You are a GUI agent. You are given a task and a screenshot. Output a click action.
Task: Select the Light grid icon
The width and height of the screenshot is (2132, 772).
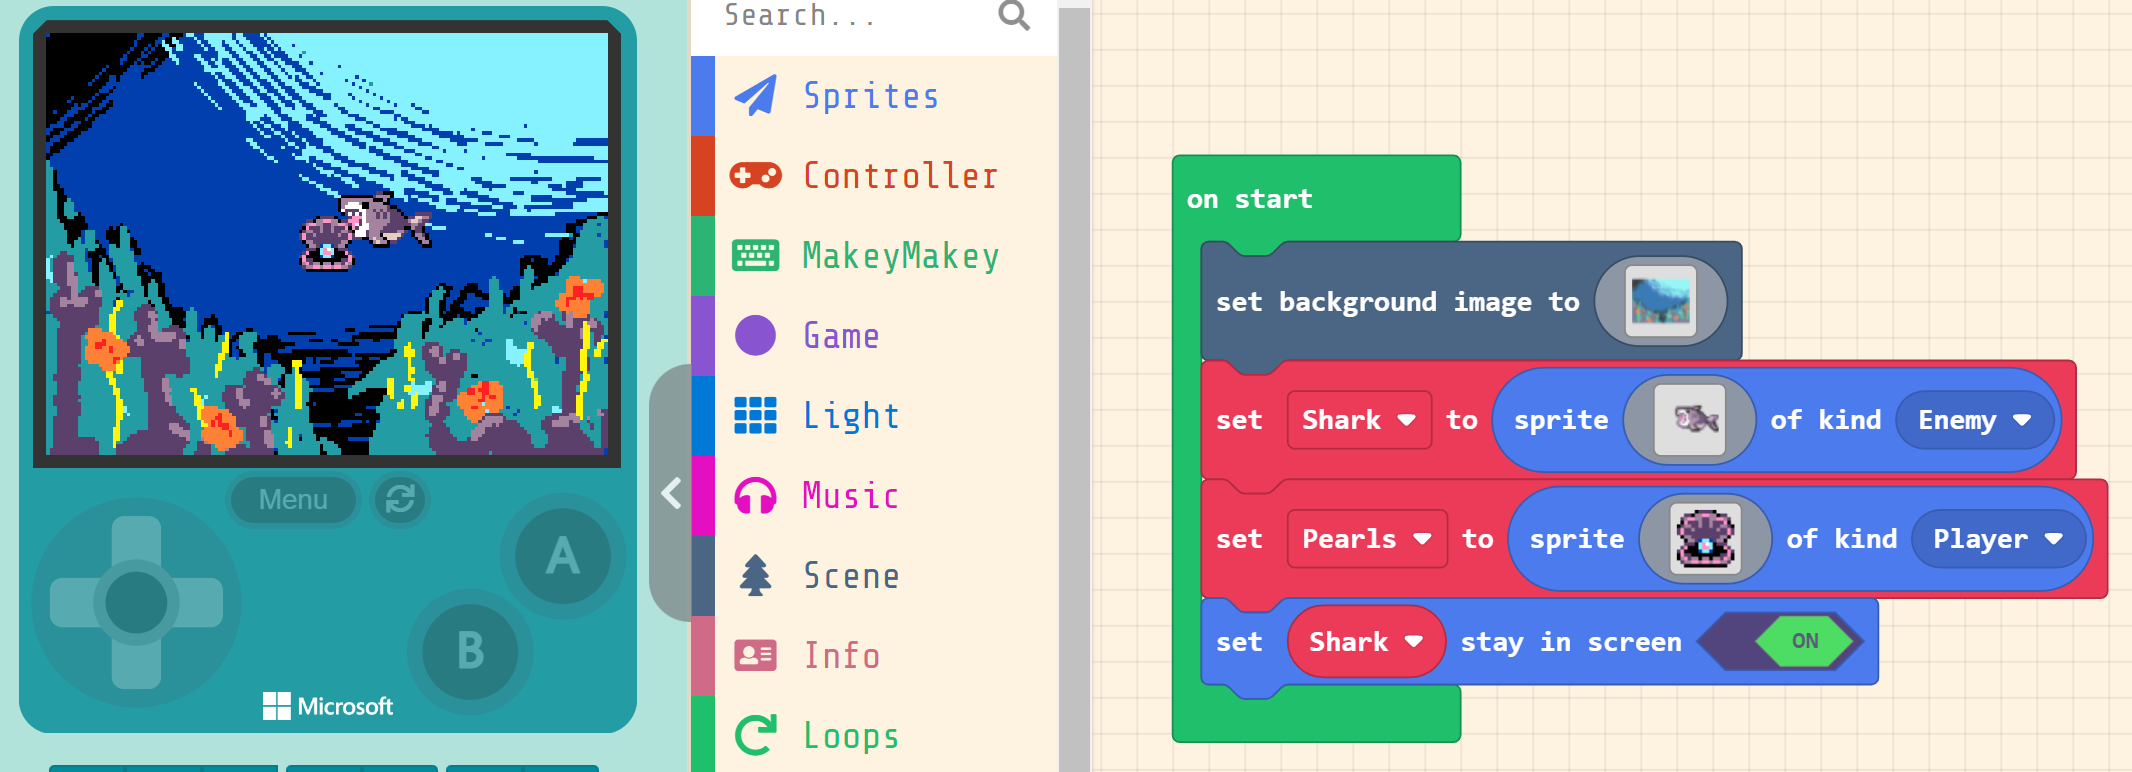tap(756, 416)
